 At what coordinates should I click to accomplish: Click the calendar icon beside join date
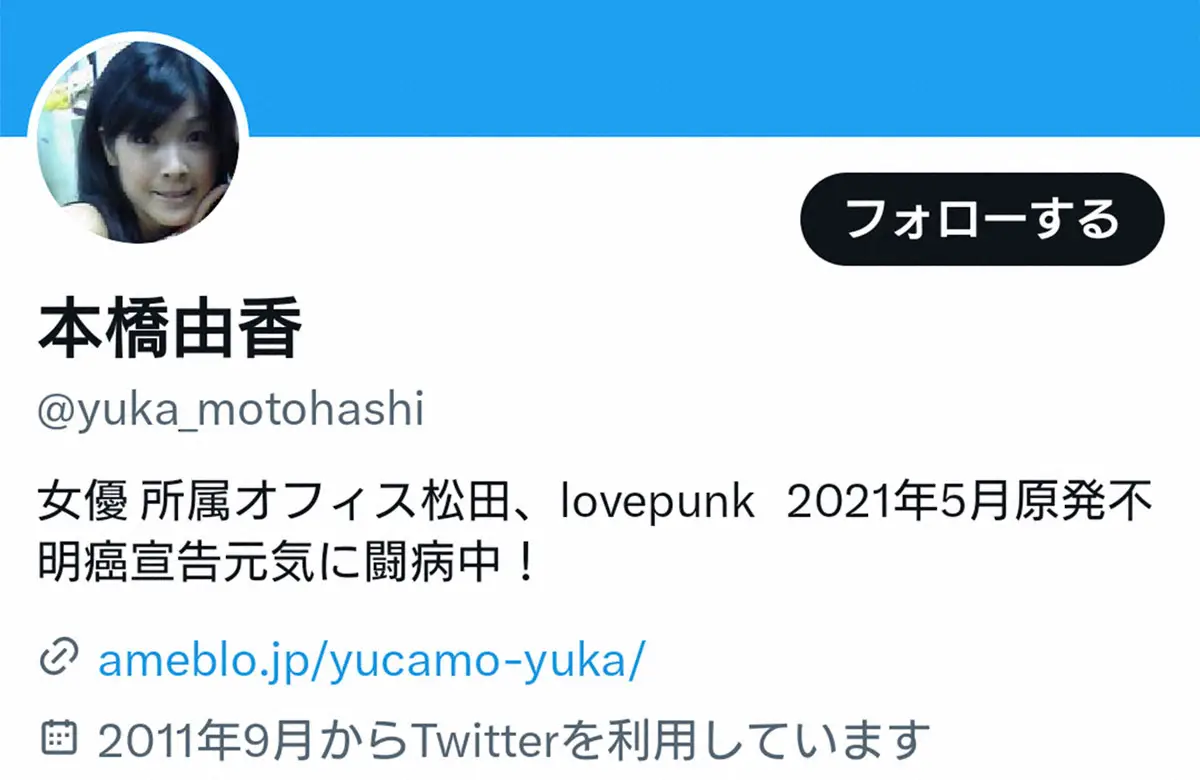click(58, 738)
